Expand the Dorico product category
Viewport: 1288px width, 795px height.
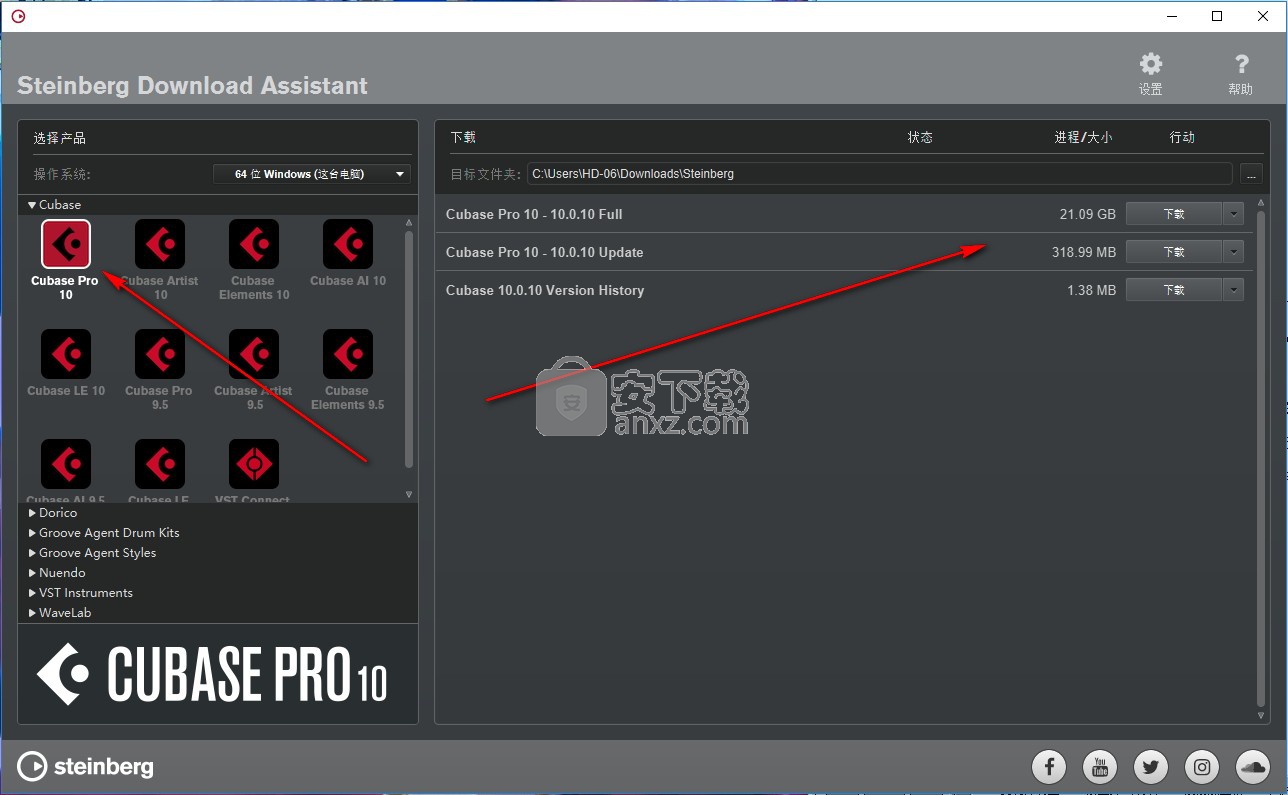coord(33,513)
